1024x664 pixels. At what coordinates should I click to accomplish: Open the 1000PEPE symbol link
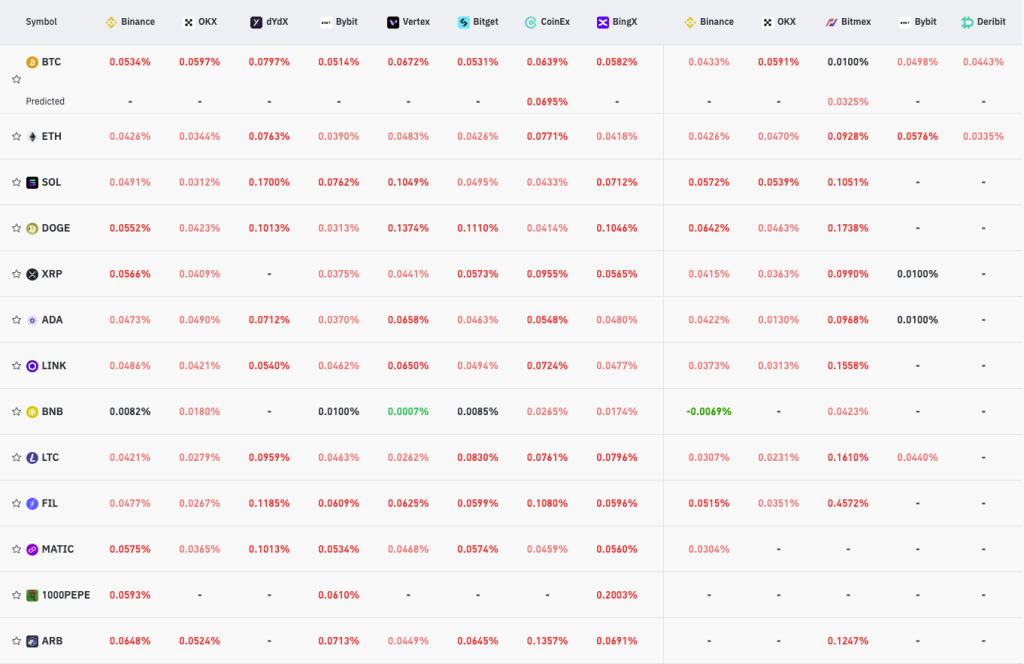[66, 595]
